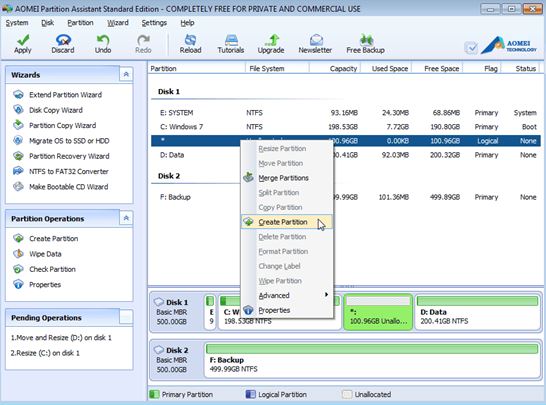546x405 pixels.
Task: Click the Reload toolbar icon
Action: click(x=190, y=40)
